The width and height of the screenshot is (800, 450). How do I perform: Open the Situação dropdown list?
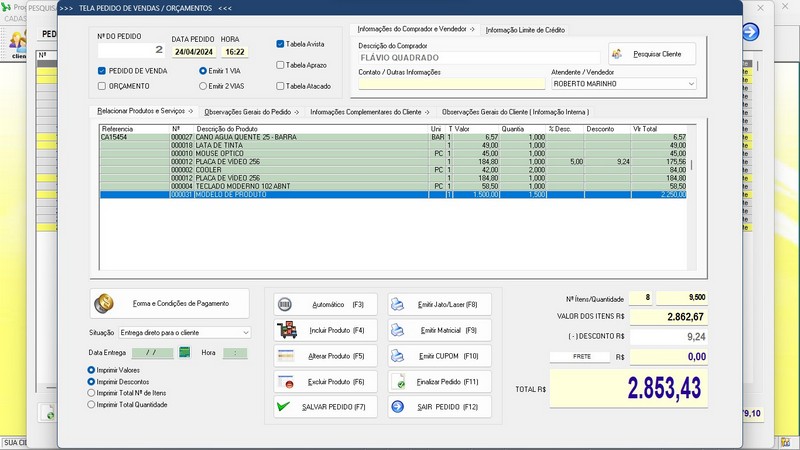246,332
